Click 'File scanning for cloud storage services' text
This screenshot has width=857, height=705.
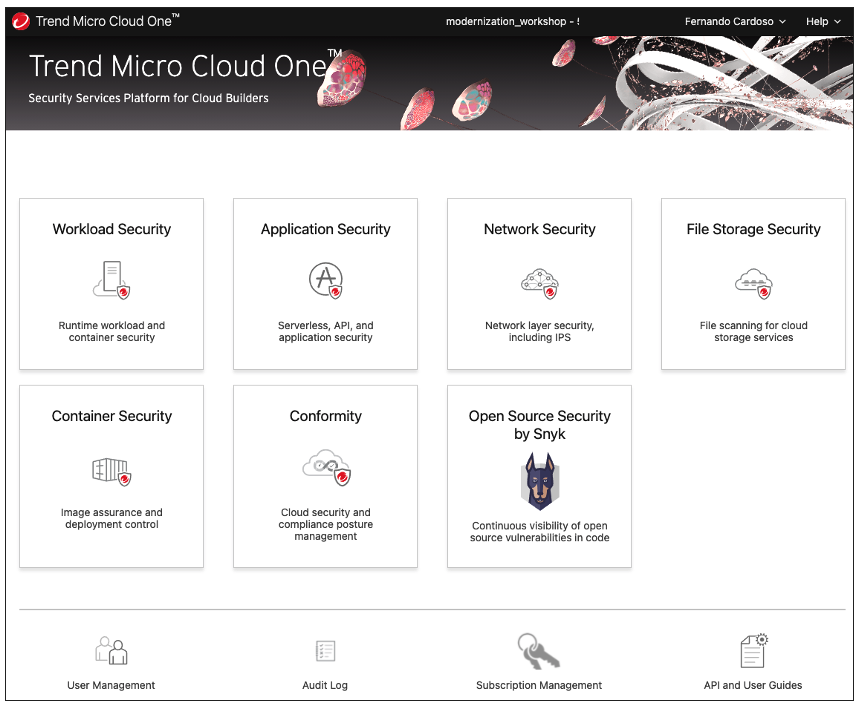(754, 331)
